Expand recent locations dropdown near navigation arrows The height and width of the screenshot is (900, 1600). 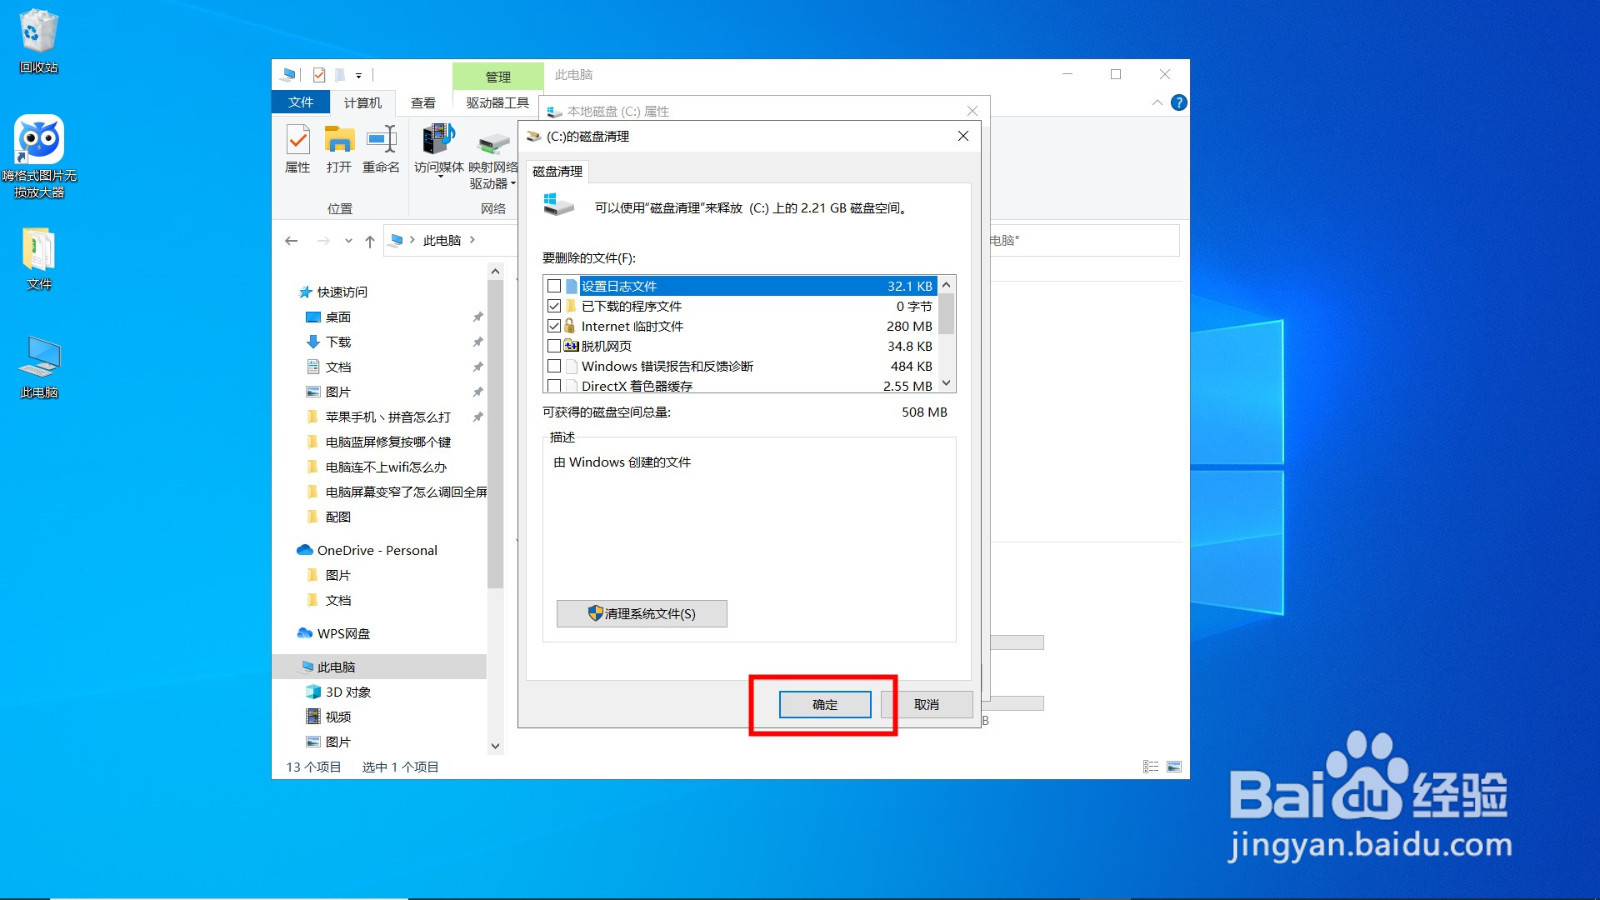coord(348,241)
